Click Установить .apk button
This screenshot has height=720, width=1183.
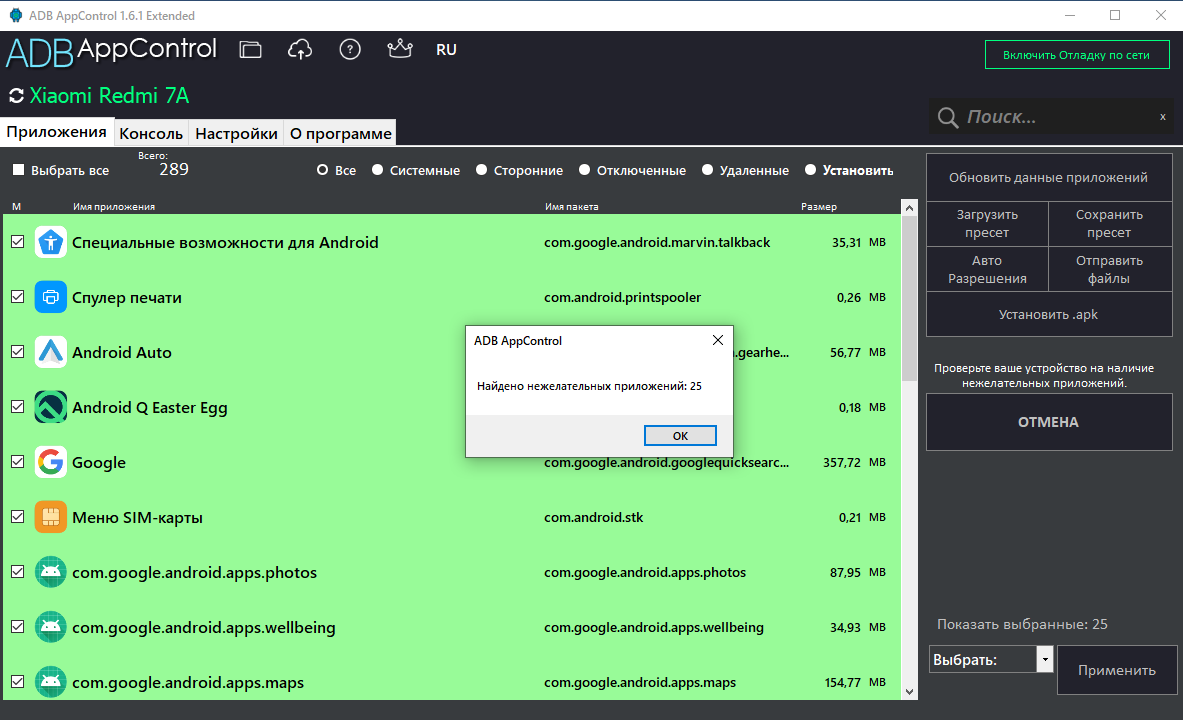click(1049, 315)
